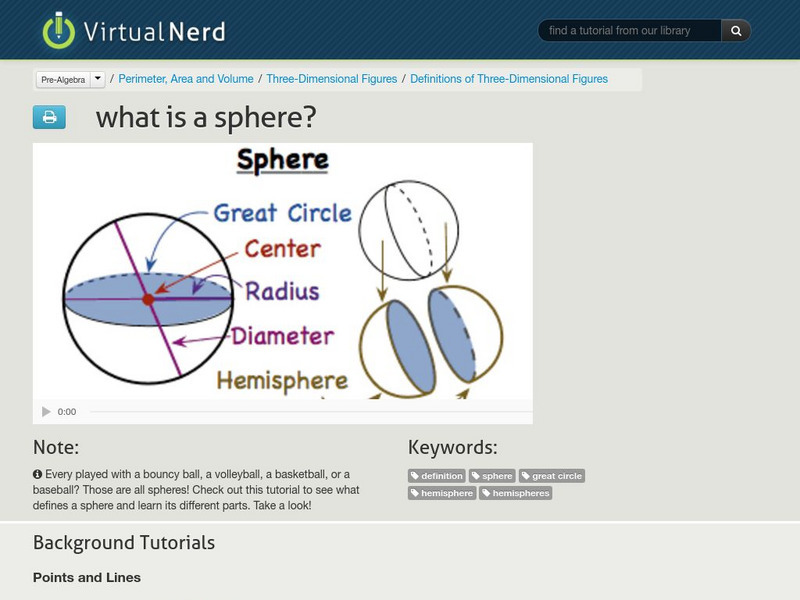The height and width of the screenshot is (600, 800).
Task: Select the 'sphere' keyword tag
Action: click(494, 476)
